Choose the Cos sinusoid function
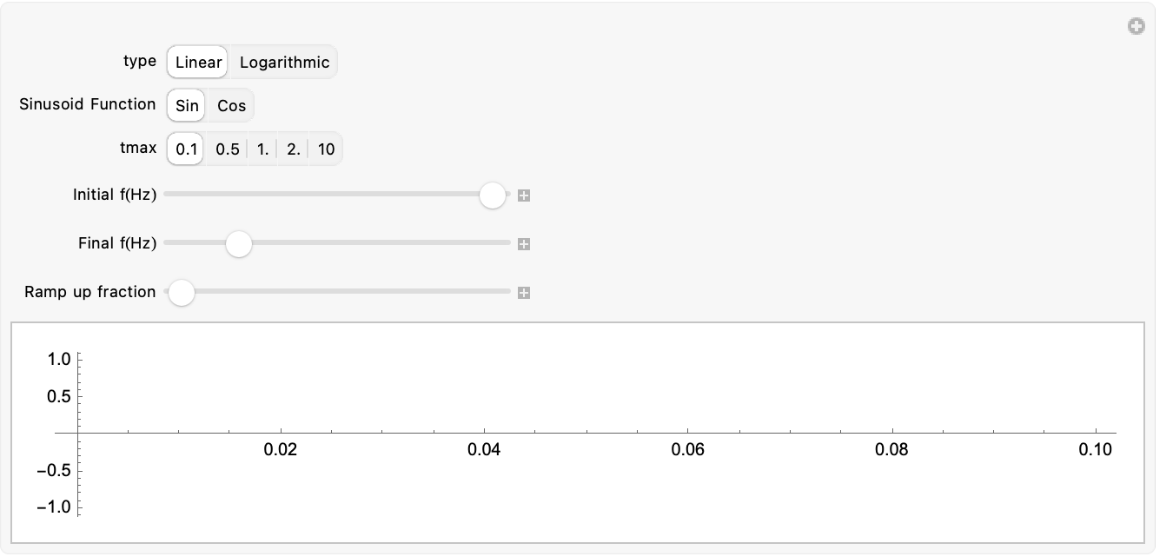Image resolution: width=1156 pixels, height=558 pixels. [x=231, y=105]
